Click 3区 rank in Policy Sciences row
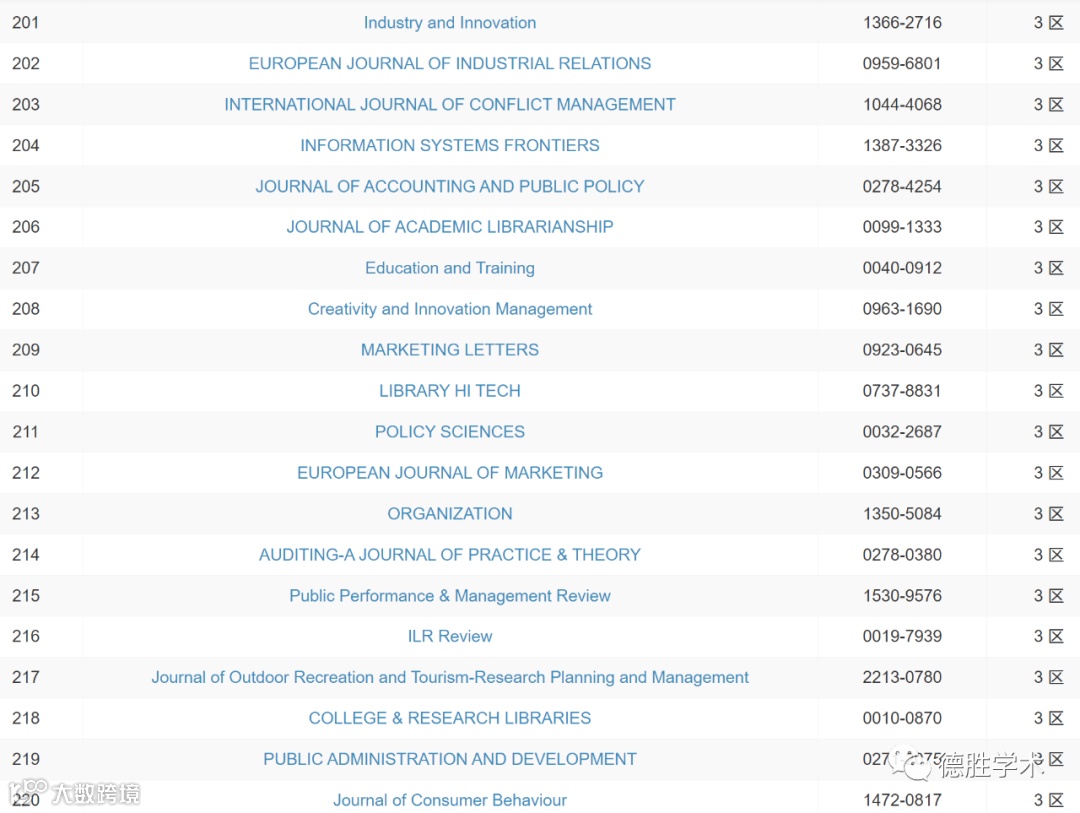Viewport: 1080px width, 813px height. click(1048, 431)
